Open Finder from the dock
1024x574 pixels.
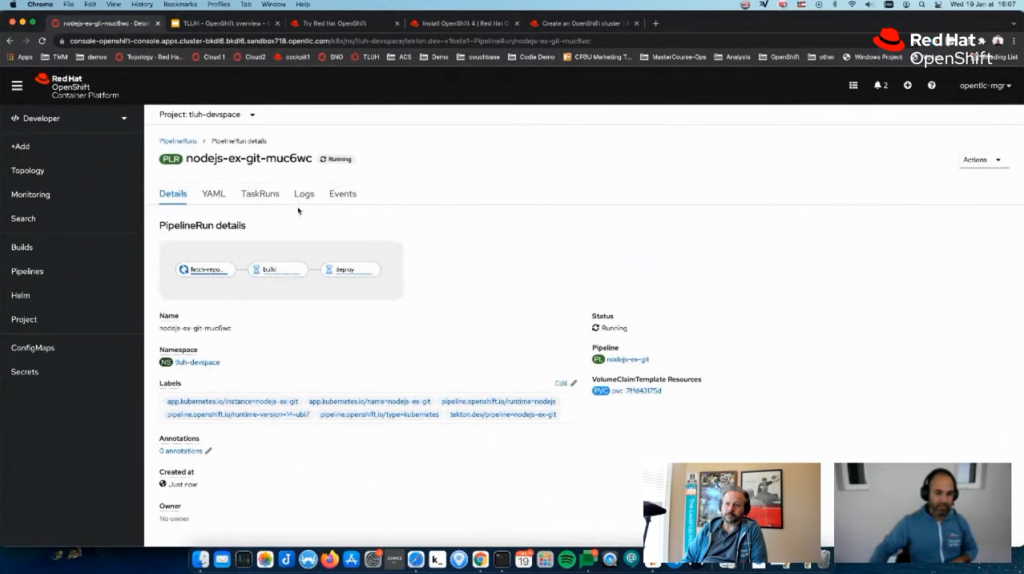click(x=200, y=559)
